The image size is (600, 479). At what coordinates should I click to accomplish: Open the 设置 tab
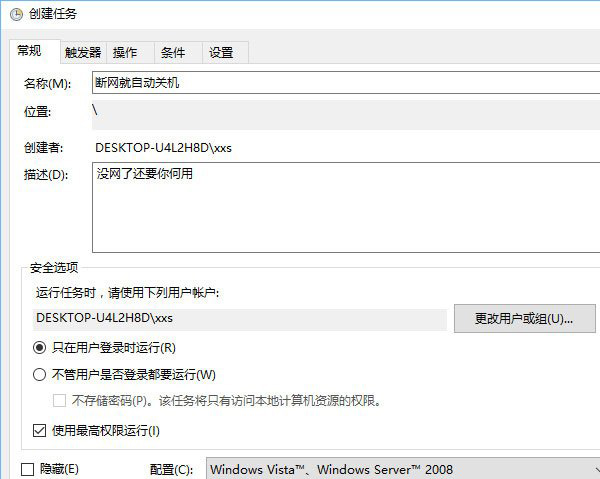point(221,53)
